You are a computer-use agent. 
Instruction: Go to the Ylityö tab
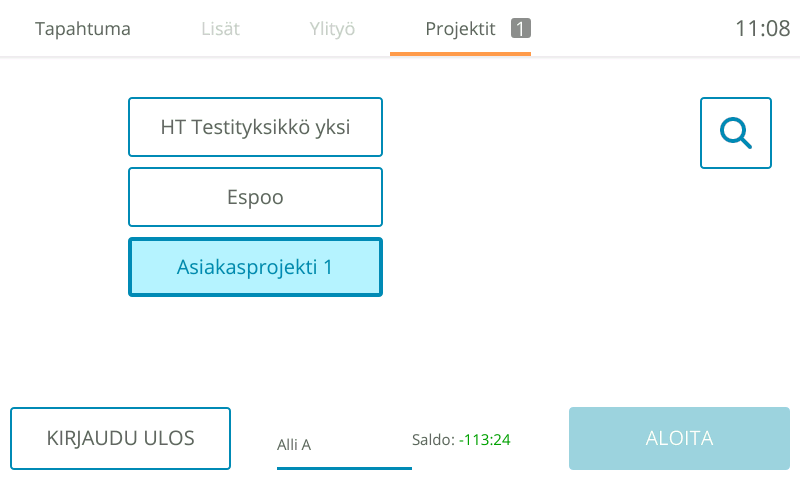tap(332, 29)
